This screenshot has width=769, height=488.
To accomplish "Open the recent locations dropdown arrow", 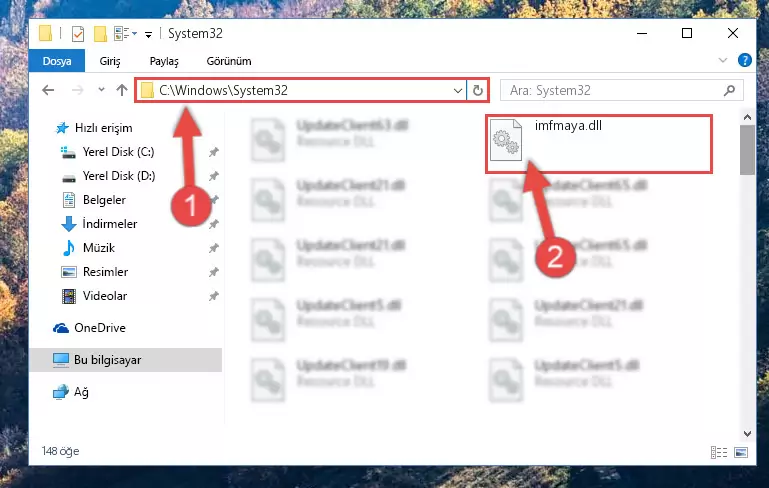I will click(101, 90).
